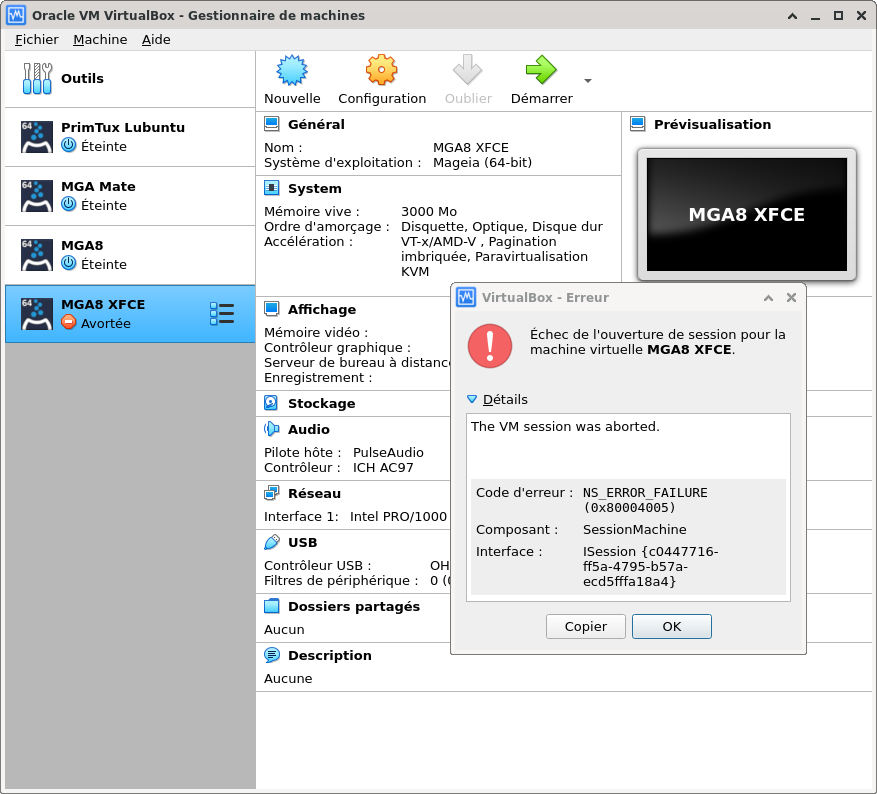
Task: Click the red exclamation error icon
Action: [490, 346]
